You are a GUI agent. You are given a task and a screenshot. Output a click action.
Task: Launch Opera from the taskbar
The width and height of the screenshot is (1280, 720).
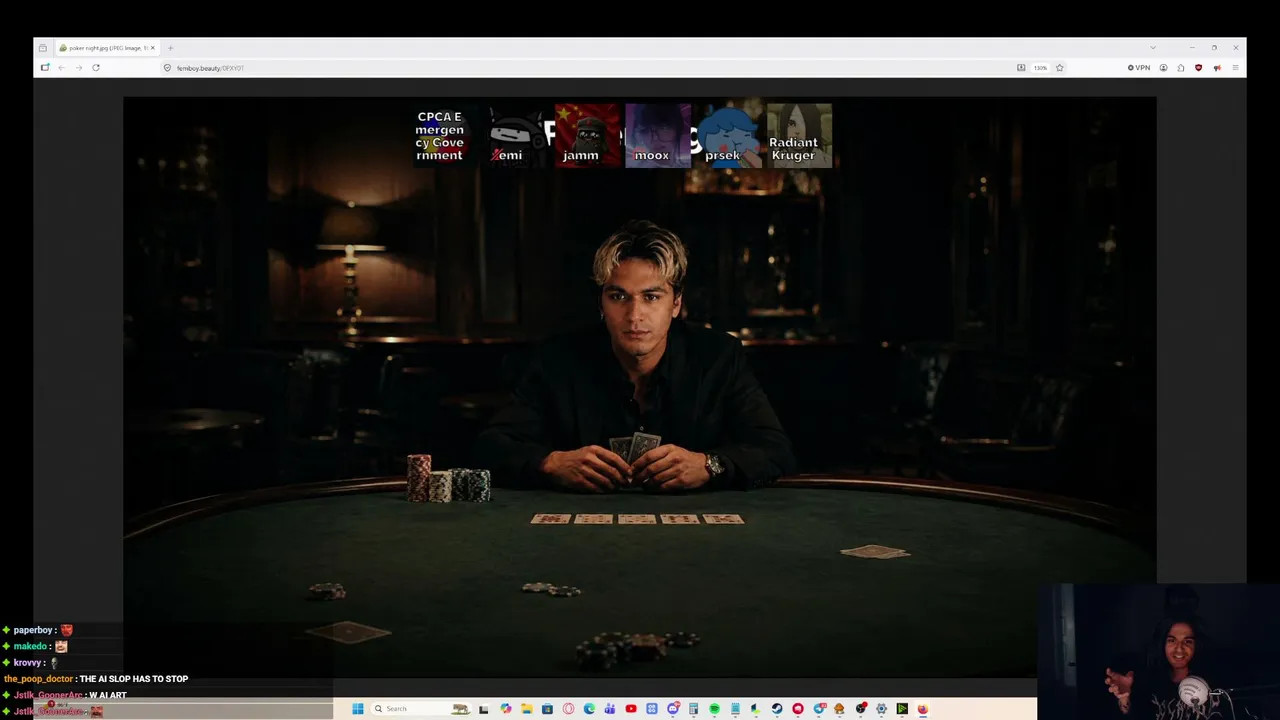568,709
